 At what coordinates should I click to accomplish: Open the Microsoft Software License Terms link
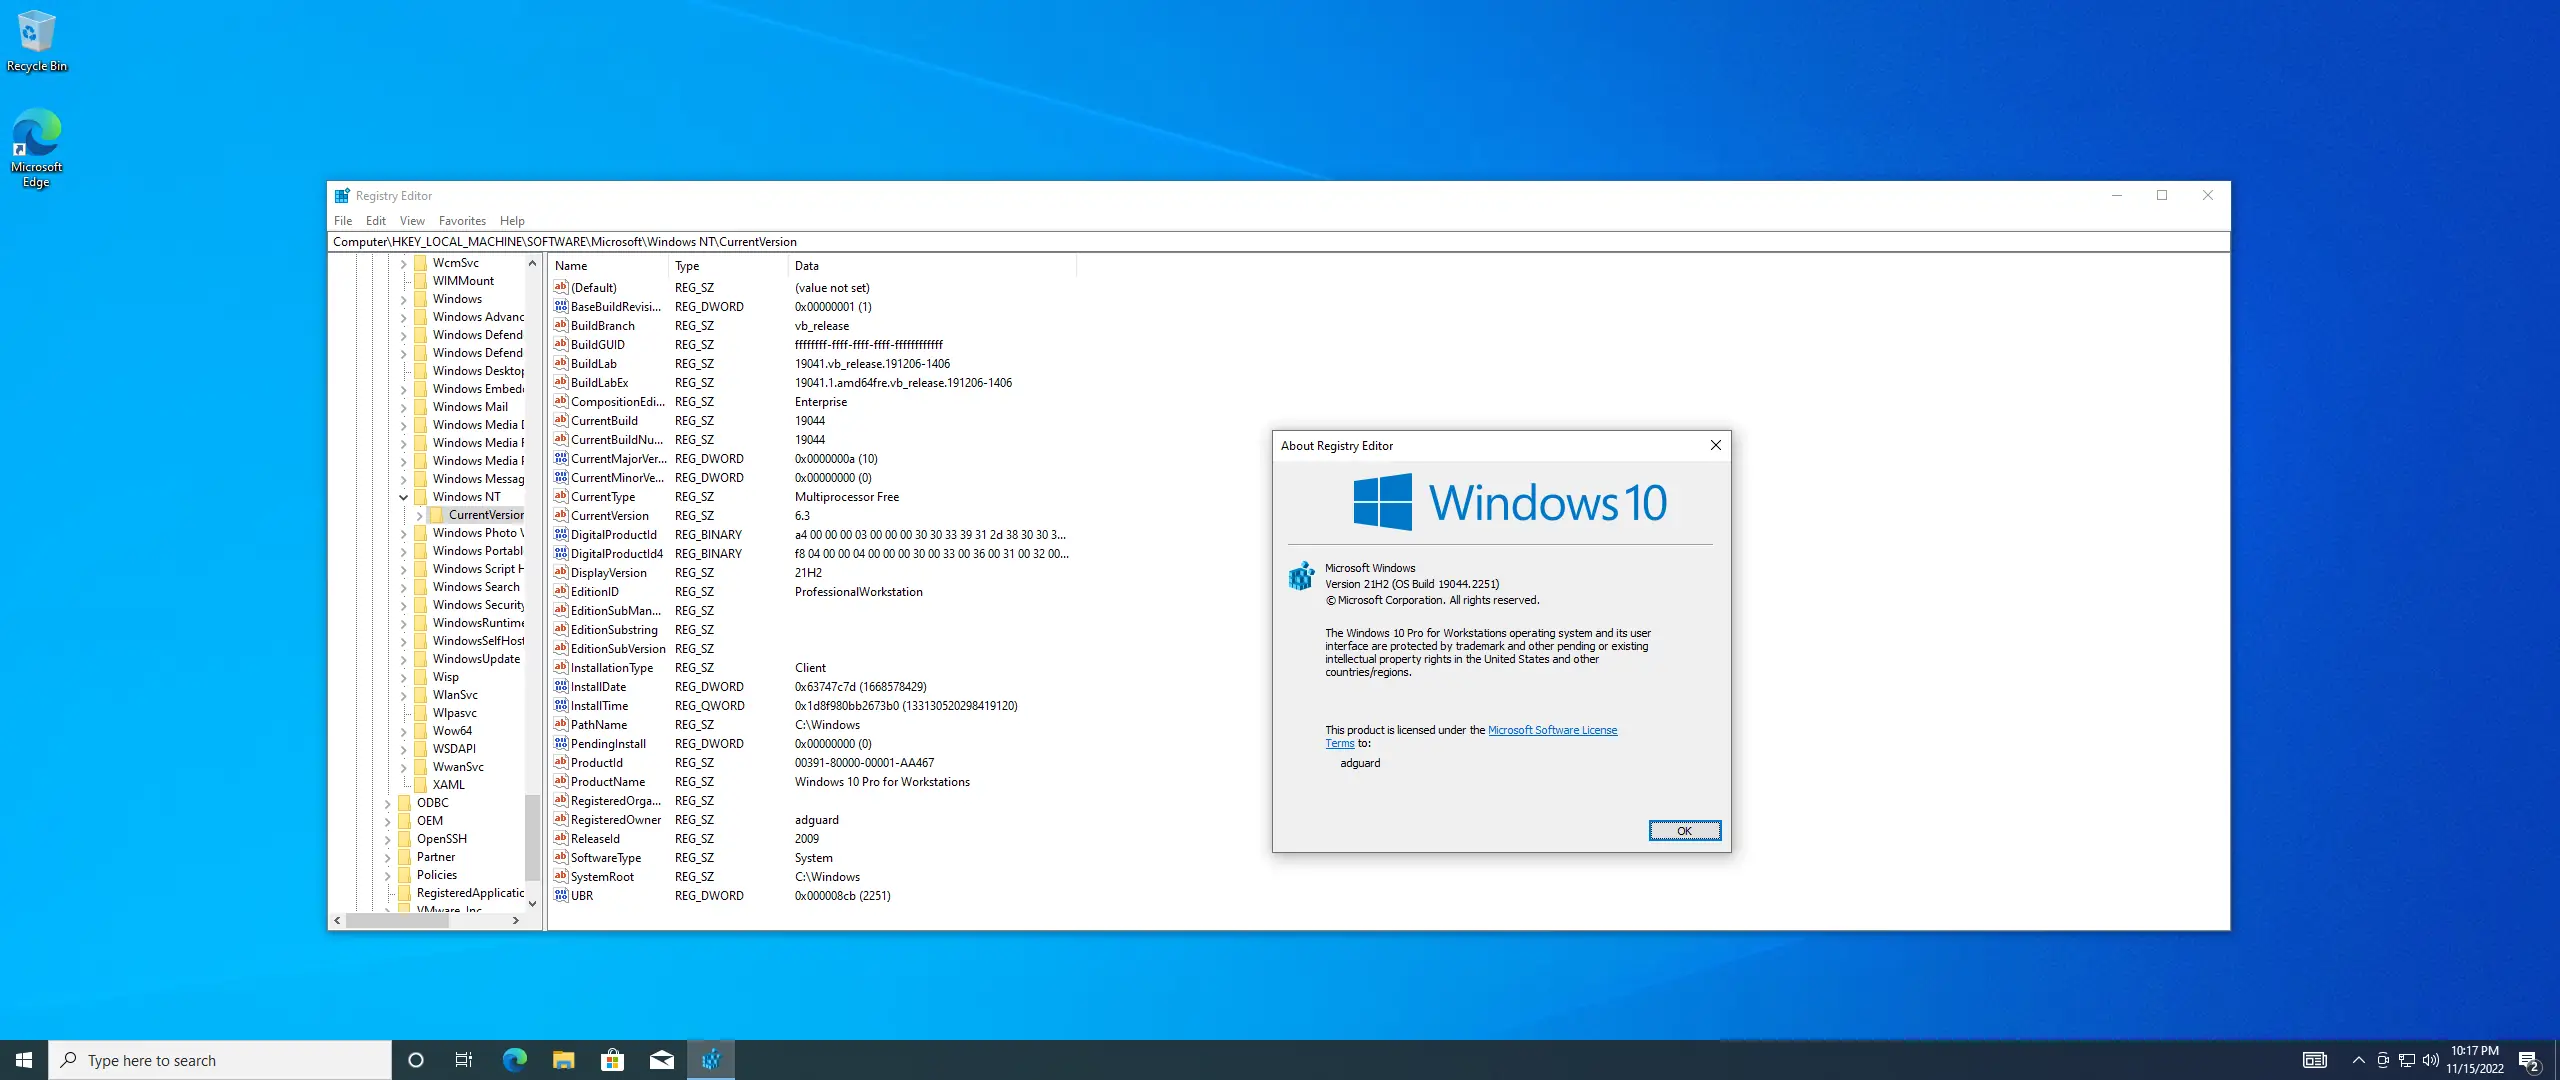[1552, 730]
